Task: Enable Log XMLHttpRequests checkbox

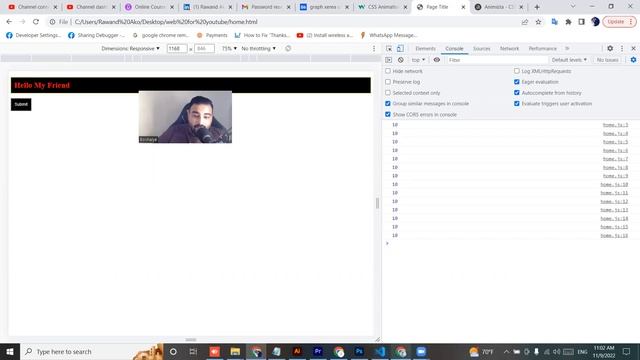Action: (x=517, y=71)
